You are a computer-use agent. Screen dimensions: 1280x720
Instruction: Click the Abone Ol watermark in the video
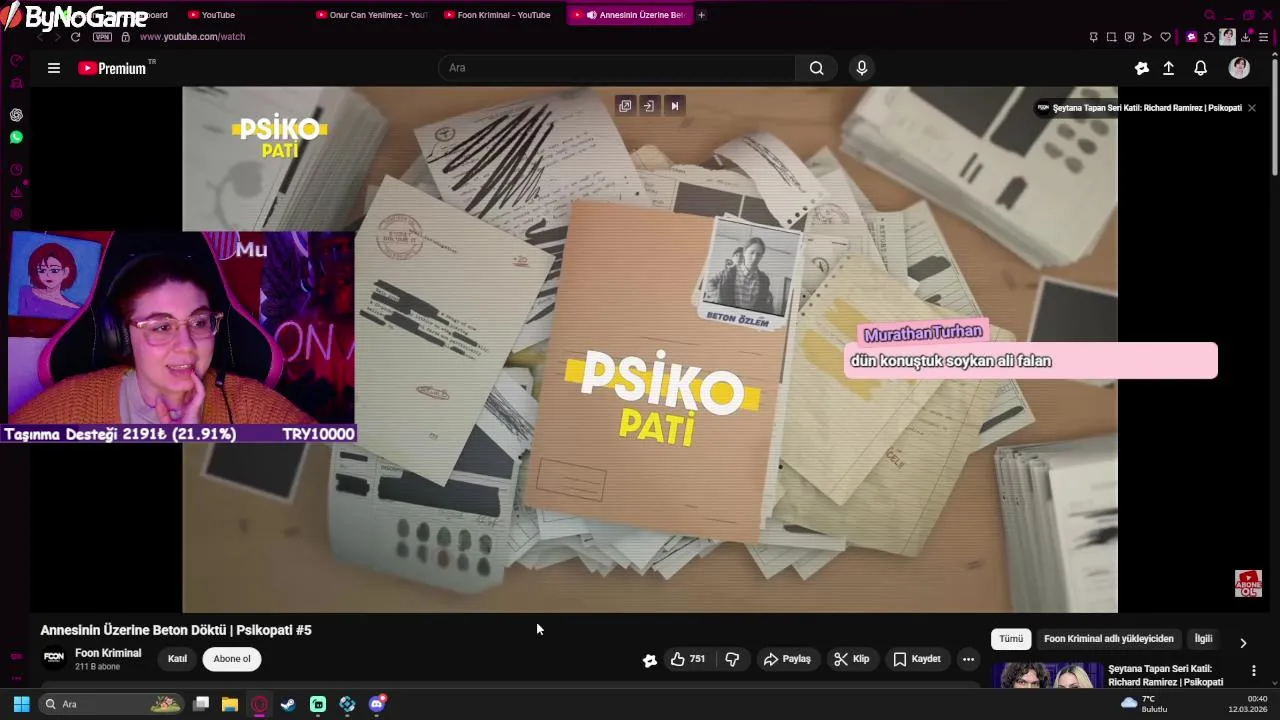tap(1248, 584)
